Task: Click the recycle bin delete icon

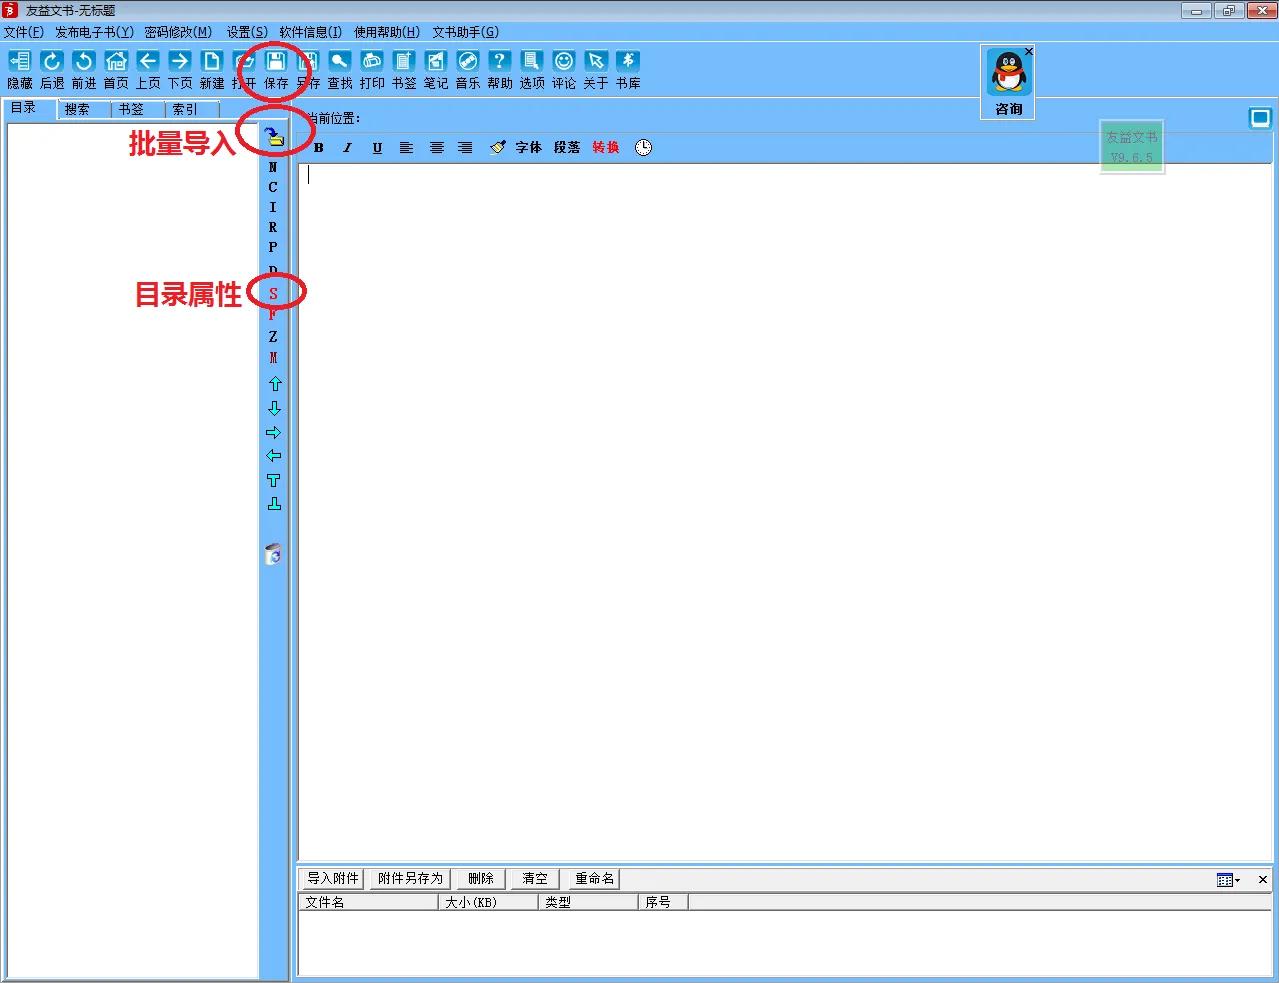Action: click(273, 554)
